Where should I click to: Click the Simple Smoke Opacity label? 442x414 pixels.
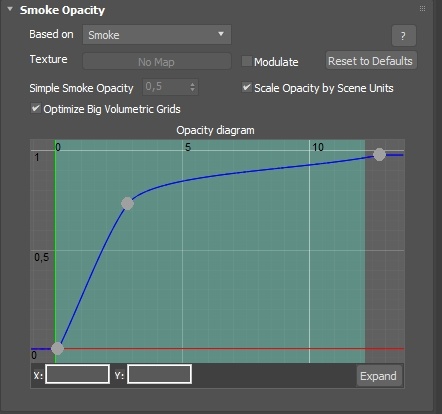point(81,88)
